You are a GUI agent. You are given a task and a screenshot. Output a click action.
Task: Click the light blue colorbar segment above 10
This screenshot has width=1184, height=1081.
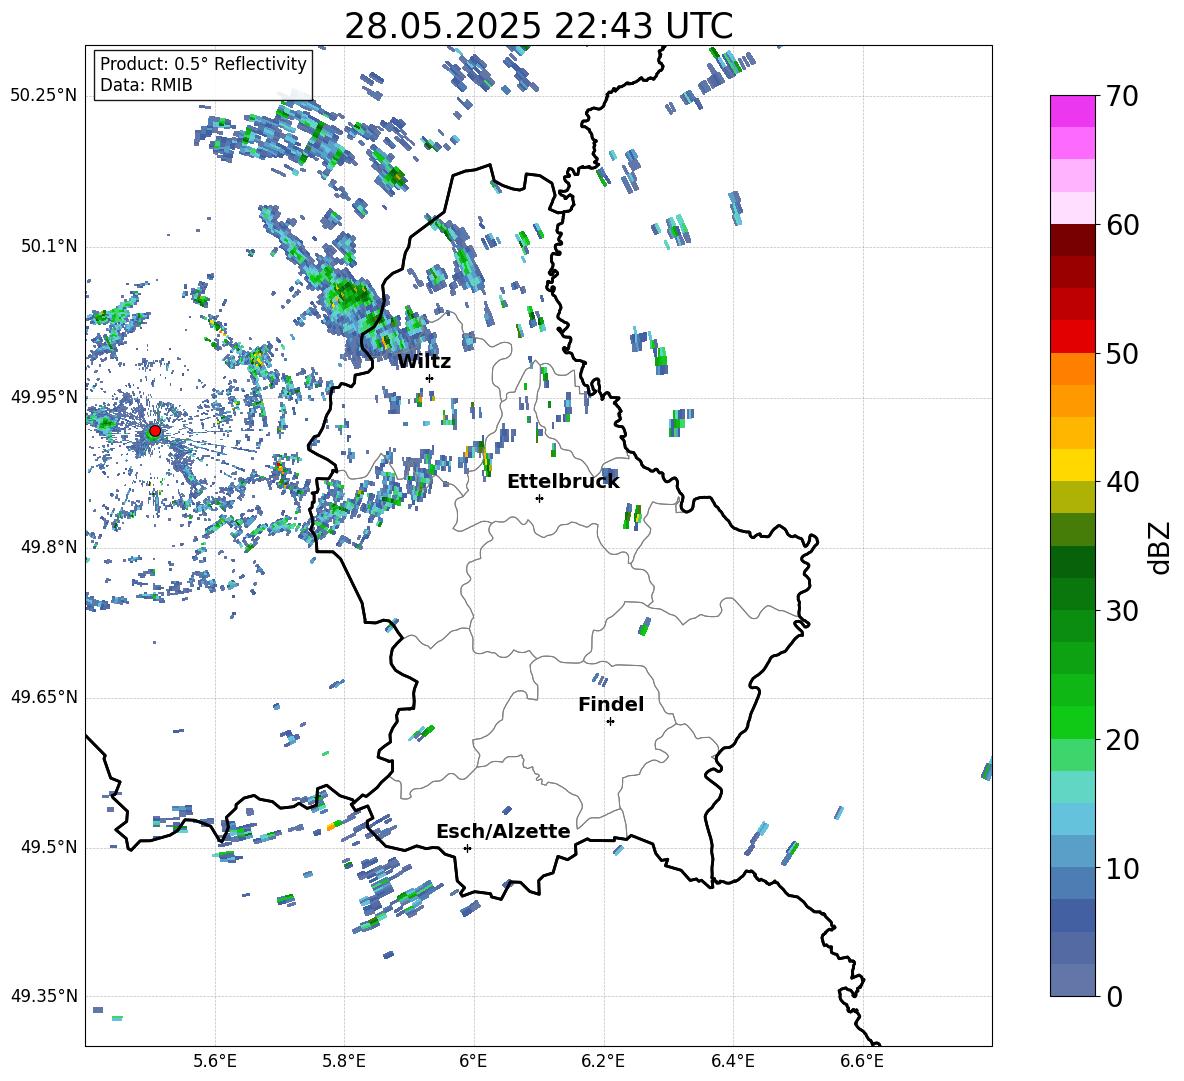[x=1073, y=819]
